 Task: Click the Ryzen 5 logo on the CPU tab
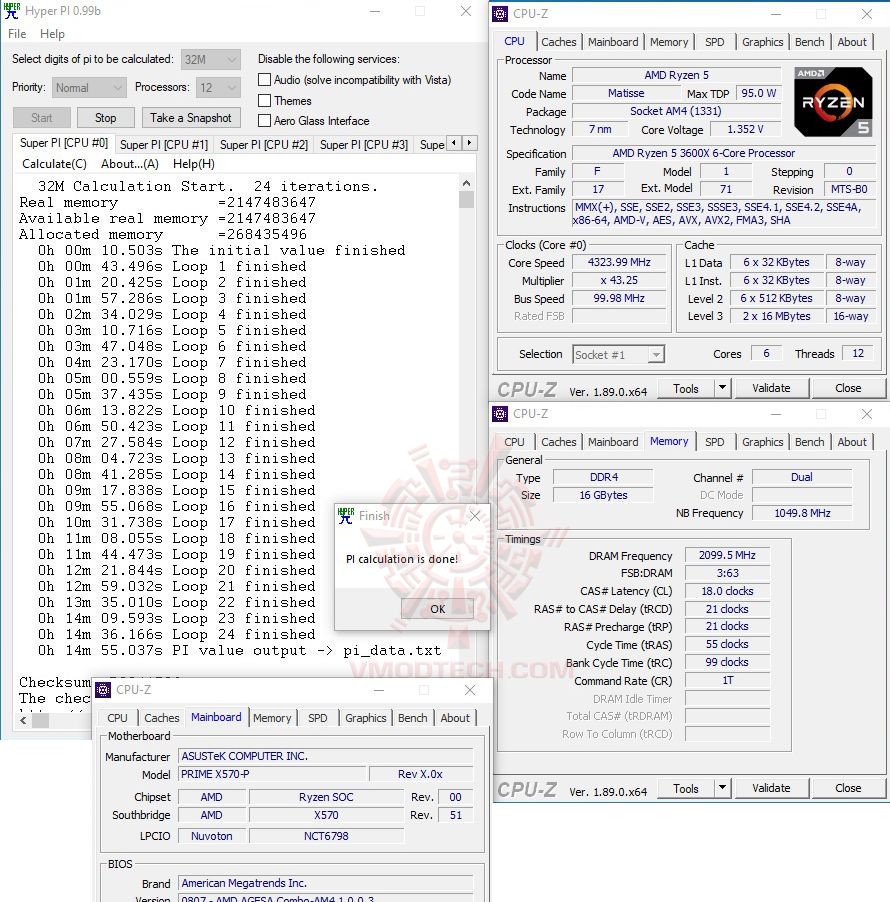pos(833,101)
